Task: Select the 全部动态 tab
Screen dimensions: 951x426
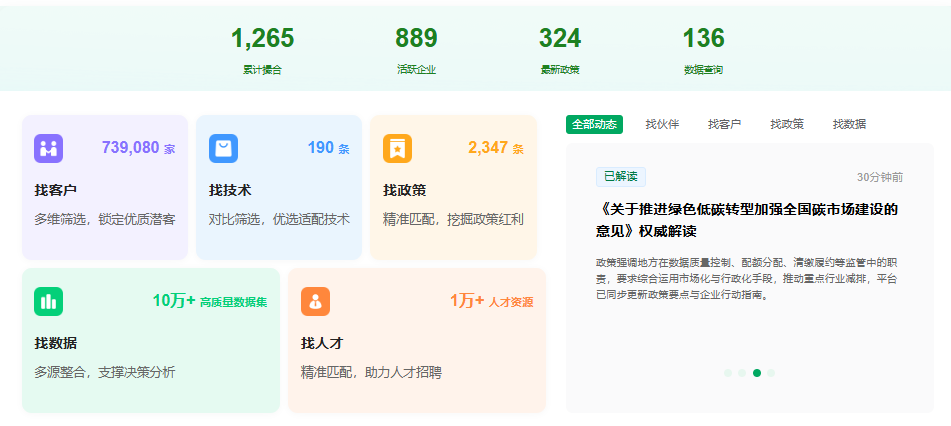Action: coord(594,124)
